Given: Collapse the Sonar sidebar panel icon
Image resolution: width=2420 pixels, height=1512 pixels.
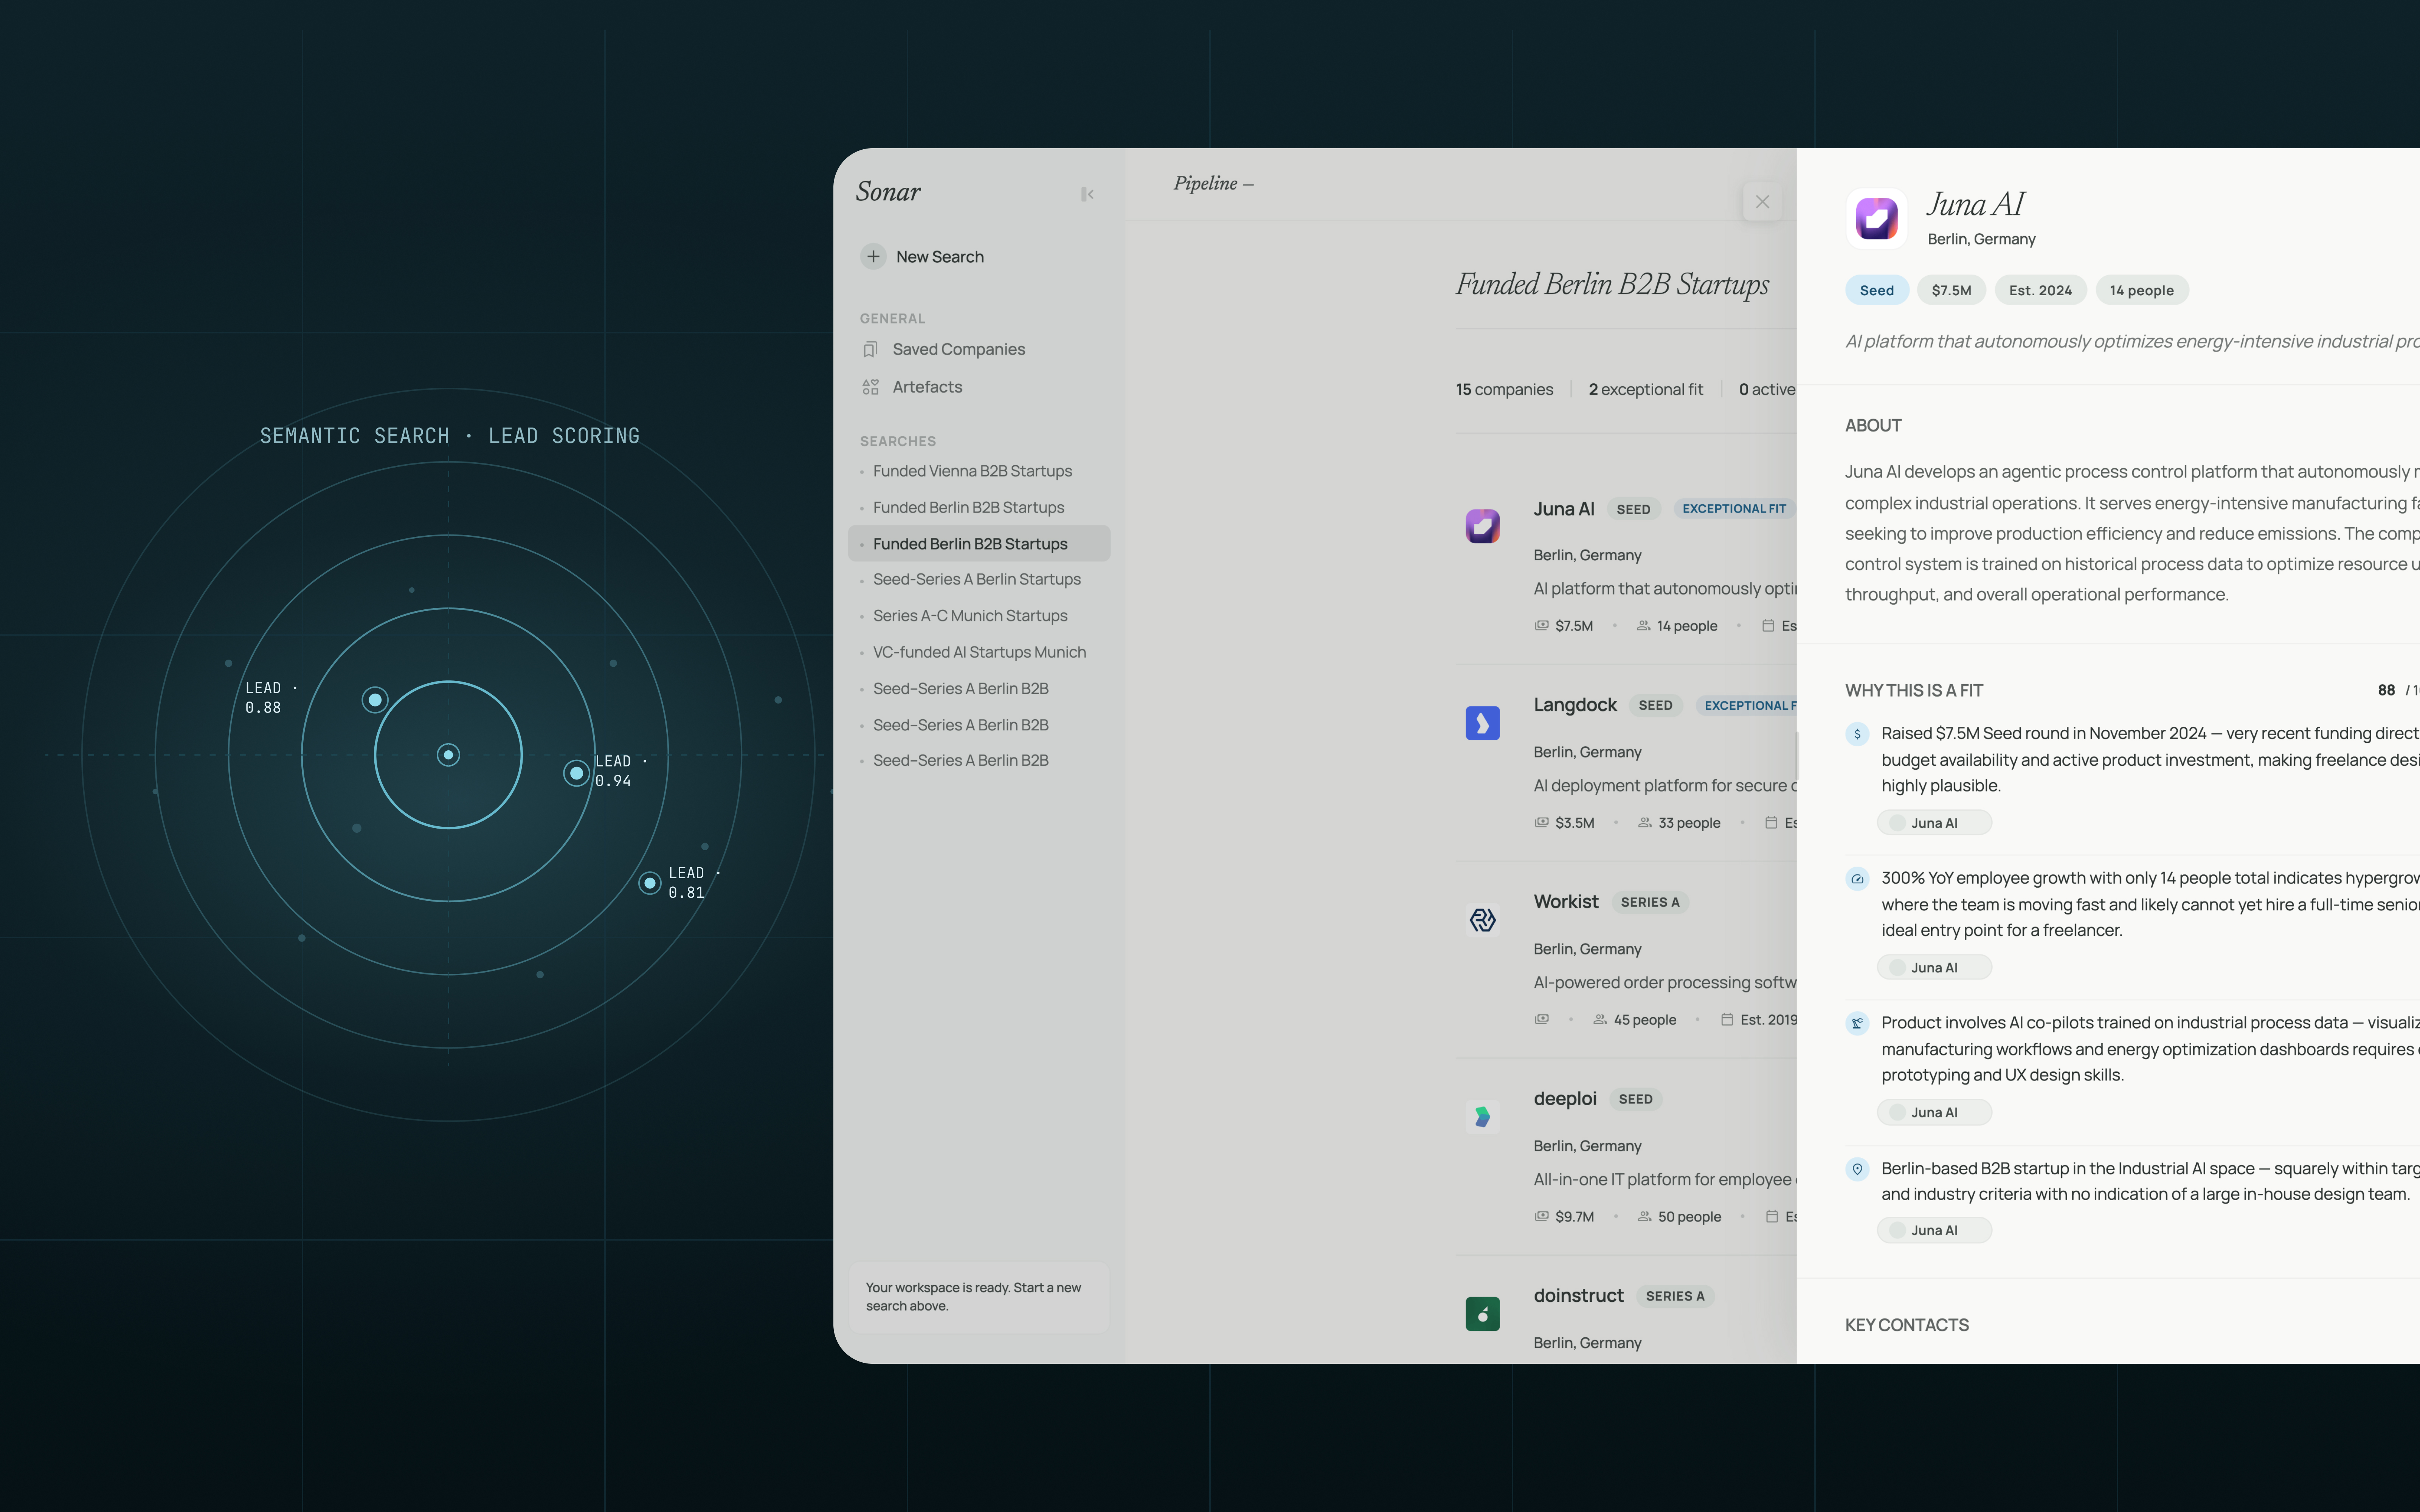Looking at the screenshot, I should coord(1087,194).
